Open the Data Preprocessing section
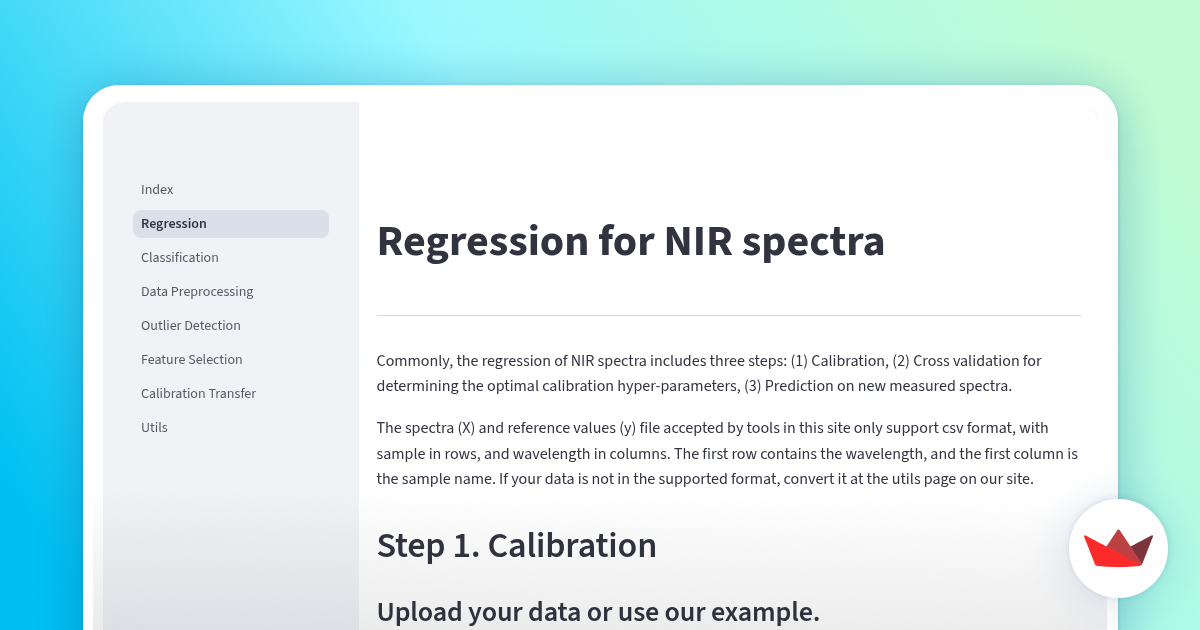 [197, 291]
